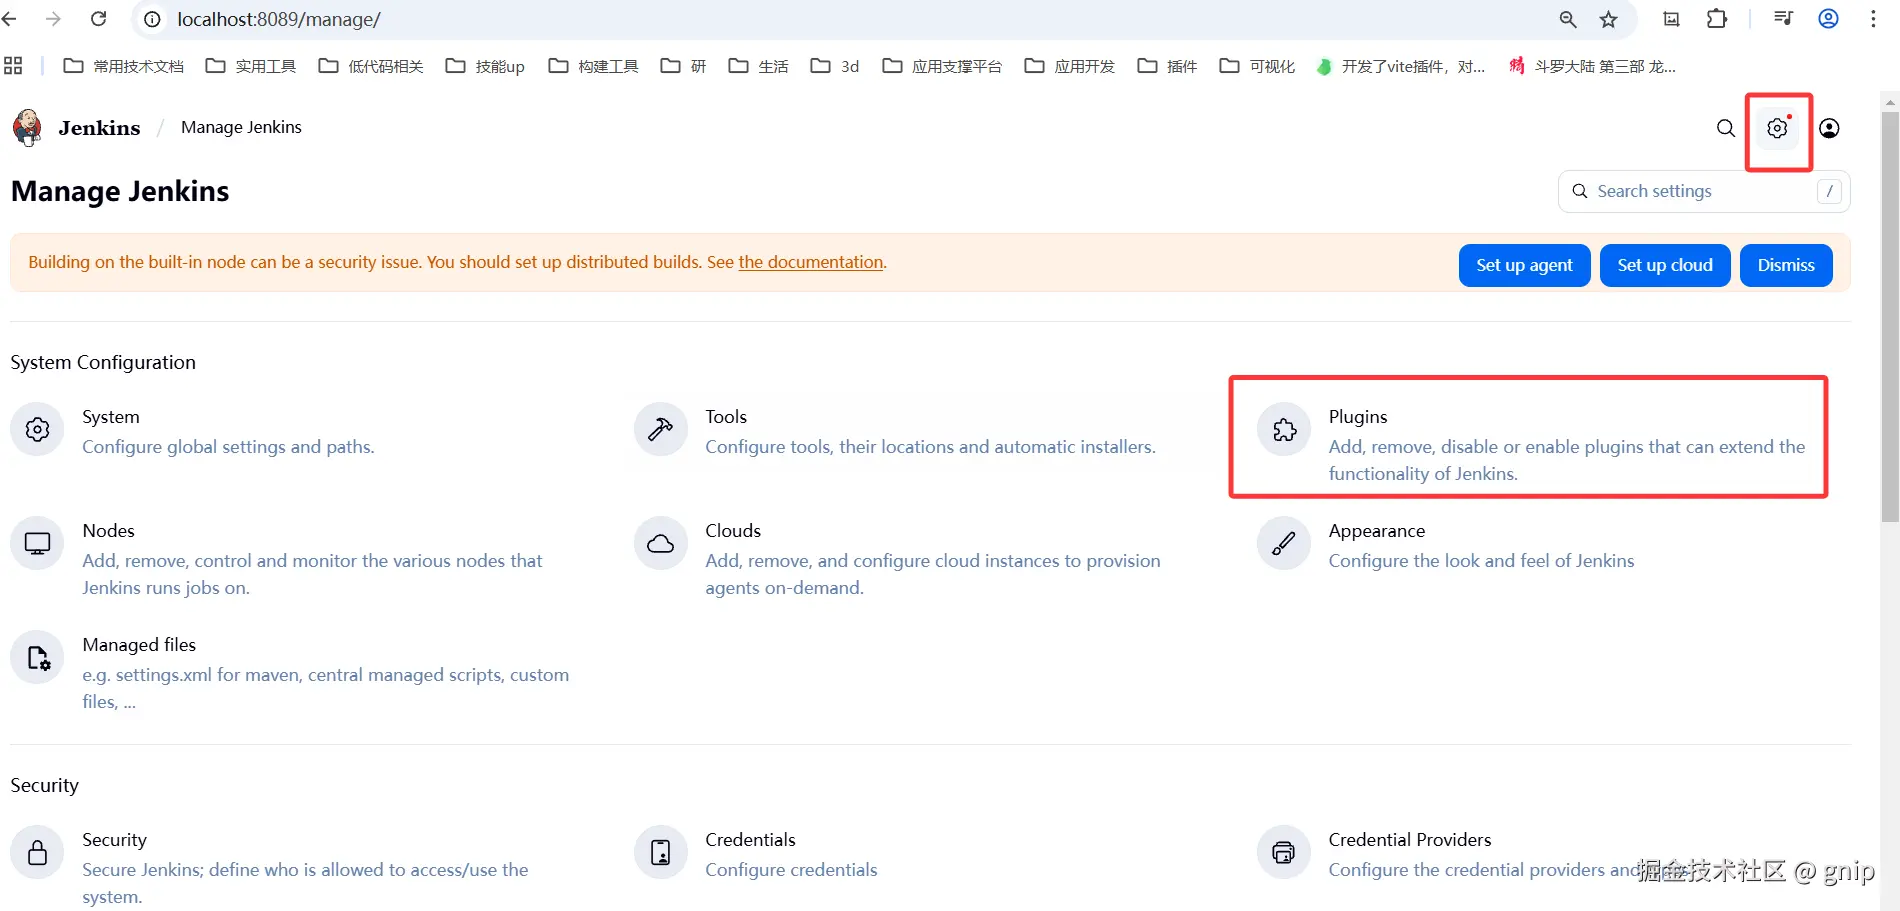This screenshot has width=1900, height=911.
Task: Open the 3d bookmark folder
Action: pyautogui.click(x=834, y=66)
